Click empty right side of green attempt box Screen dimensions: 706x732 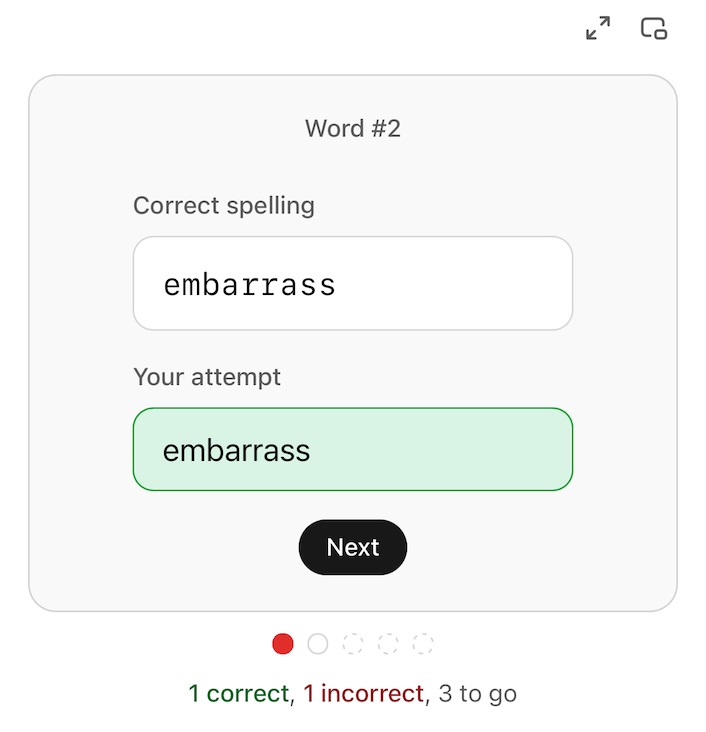pyautogui.click(x=480, y=450)
